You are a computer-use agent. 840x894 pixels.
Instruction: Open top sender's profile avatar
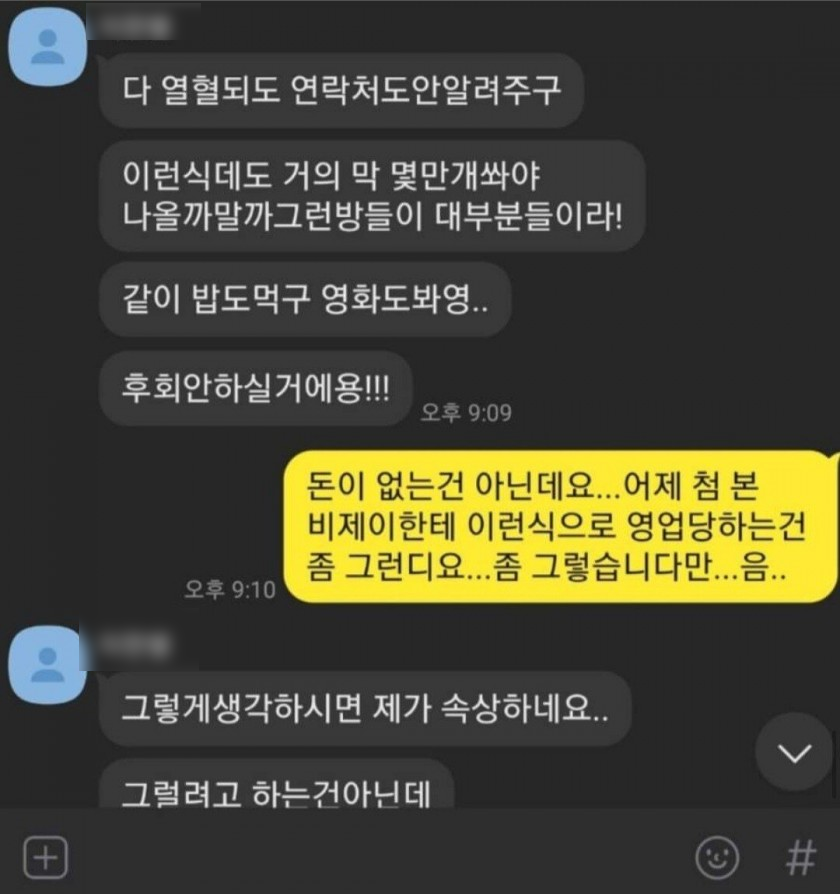(48, 47)
